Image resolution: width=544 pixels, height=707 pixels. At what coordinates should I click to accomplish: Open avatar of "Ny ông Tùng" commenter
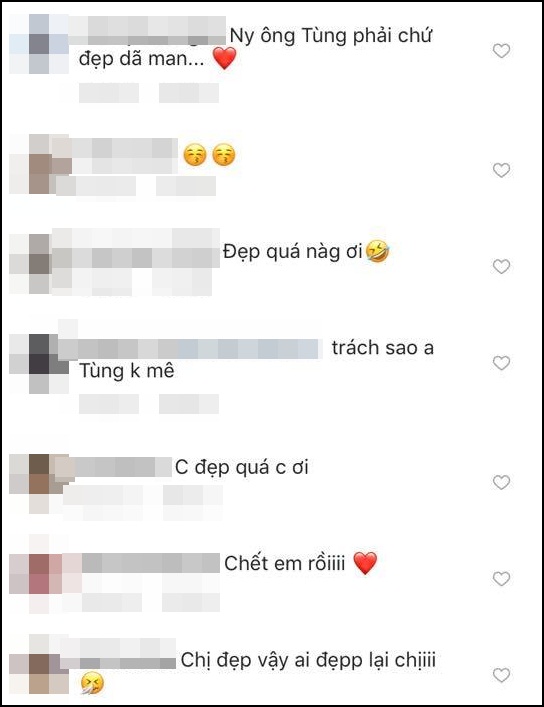click(39, 44)
